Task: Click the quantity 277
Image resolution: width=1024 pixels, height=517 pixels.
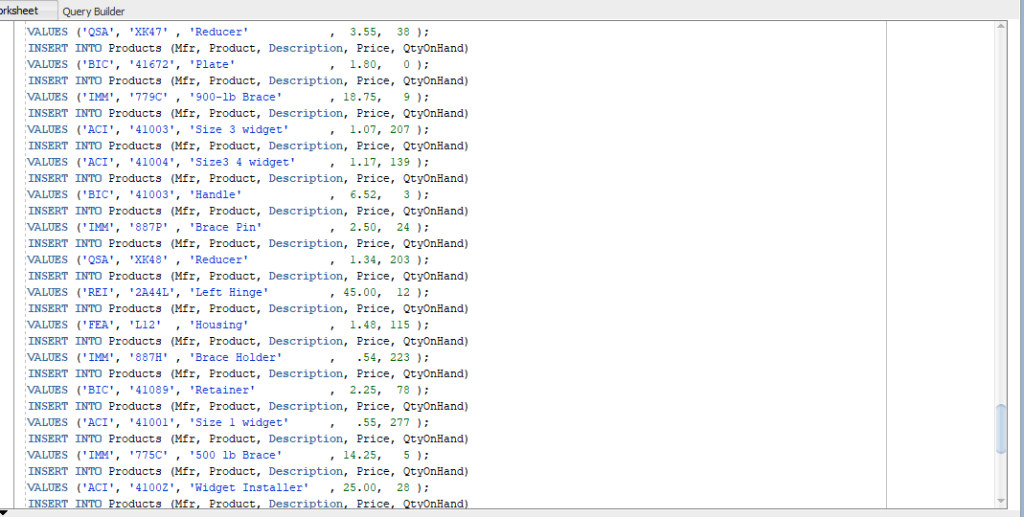Action: tap(400, 424)
